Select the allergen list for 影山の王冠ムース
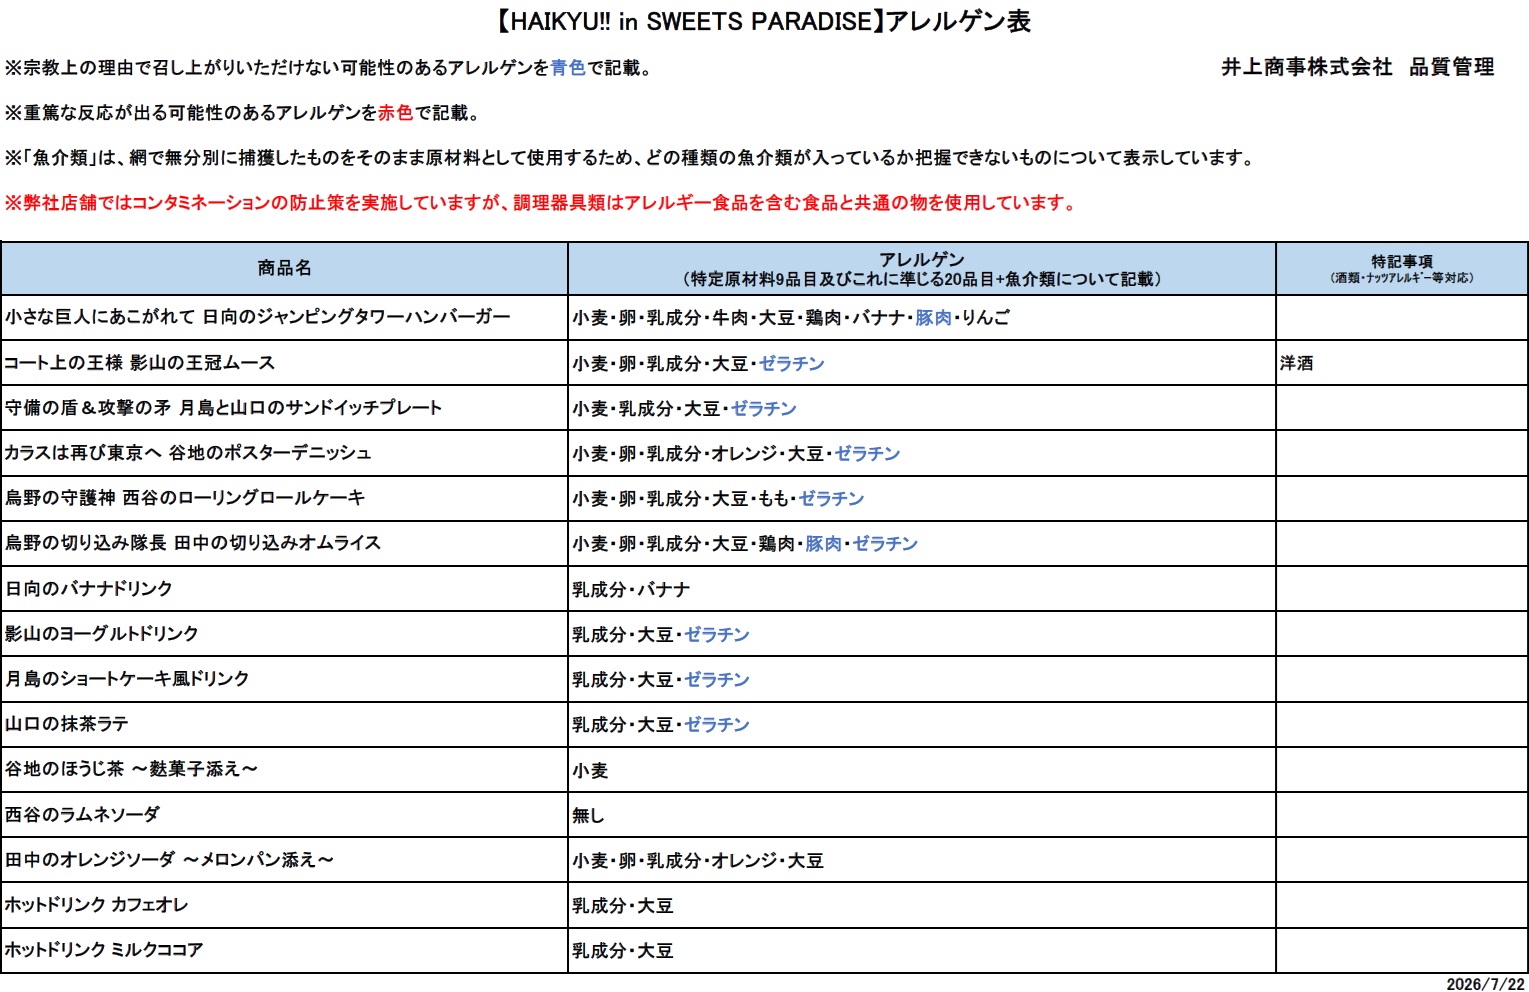Image resolution: width=1529 pixels, height=992 pixels. 698,363
